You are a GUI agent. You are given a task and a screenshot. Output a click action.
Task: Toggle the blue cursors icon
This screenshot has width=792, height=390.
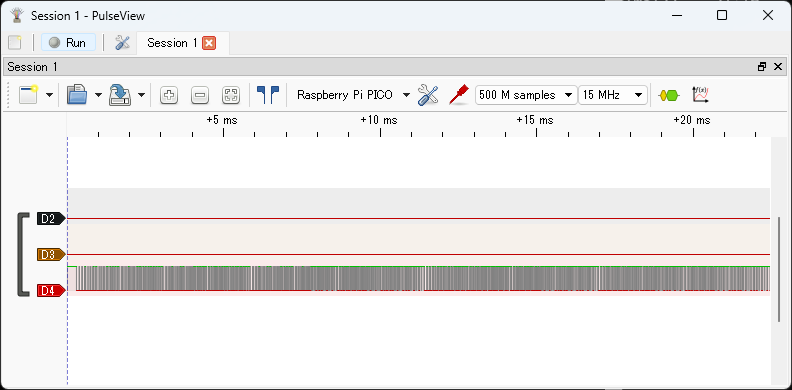tap(268, 94)
